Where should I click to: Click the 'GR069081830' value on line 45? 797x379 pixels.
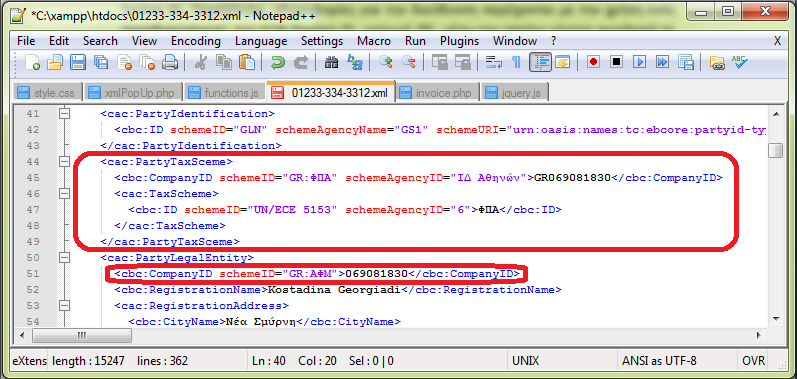572,178
